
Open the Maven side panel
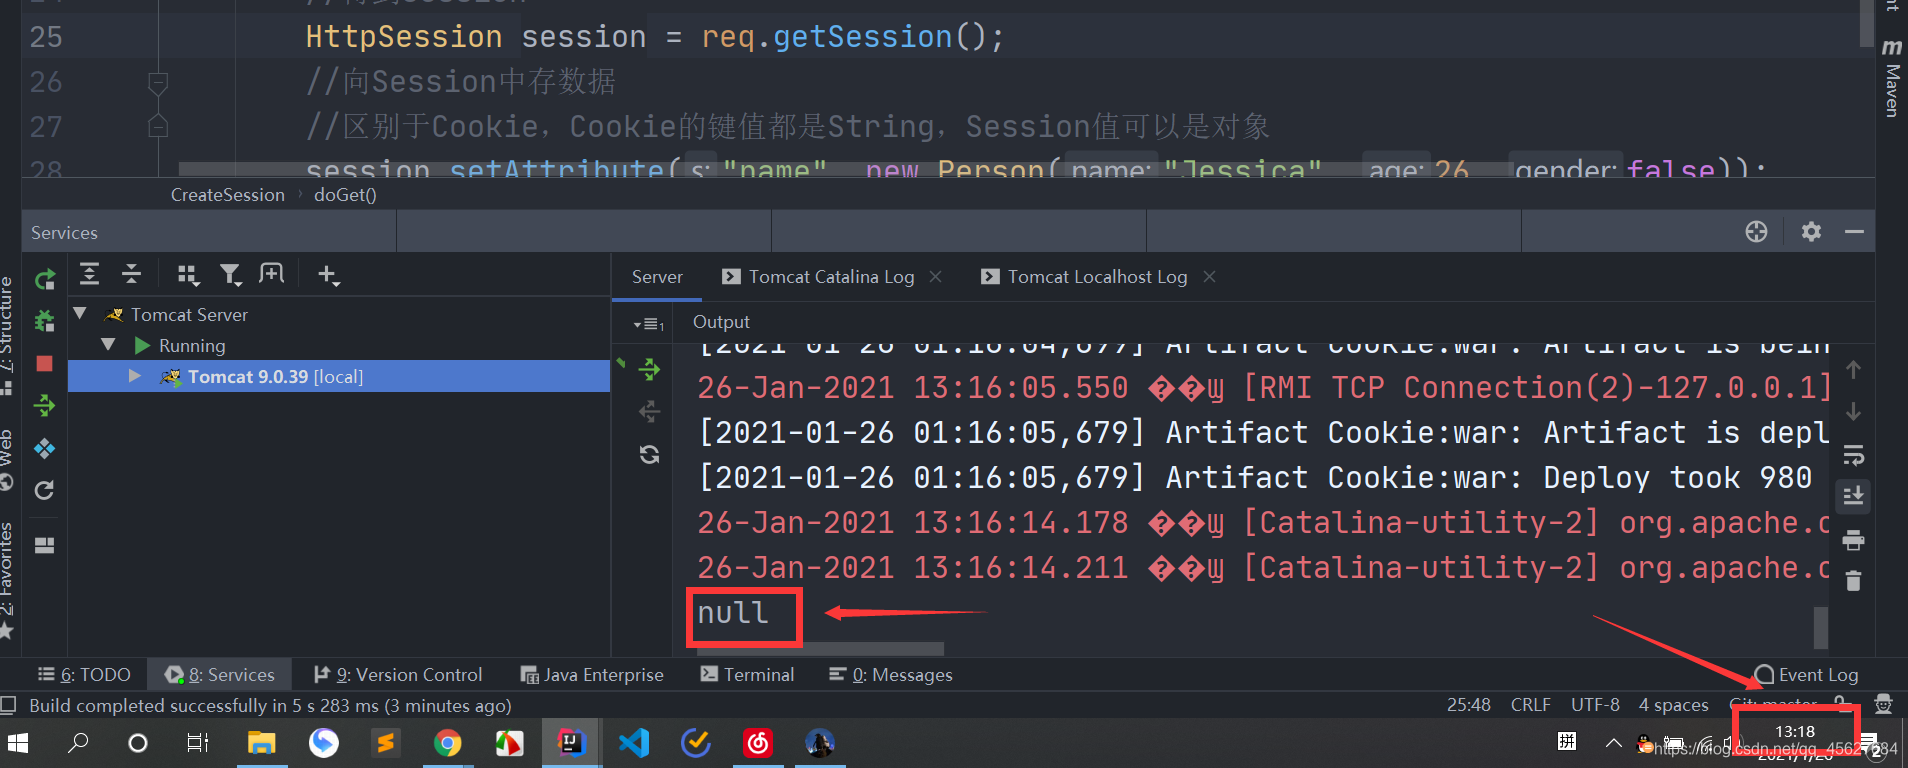pos(1892,80)
